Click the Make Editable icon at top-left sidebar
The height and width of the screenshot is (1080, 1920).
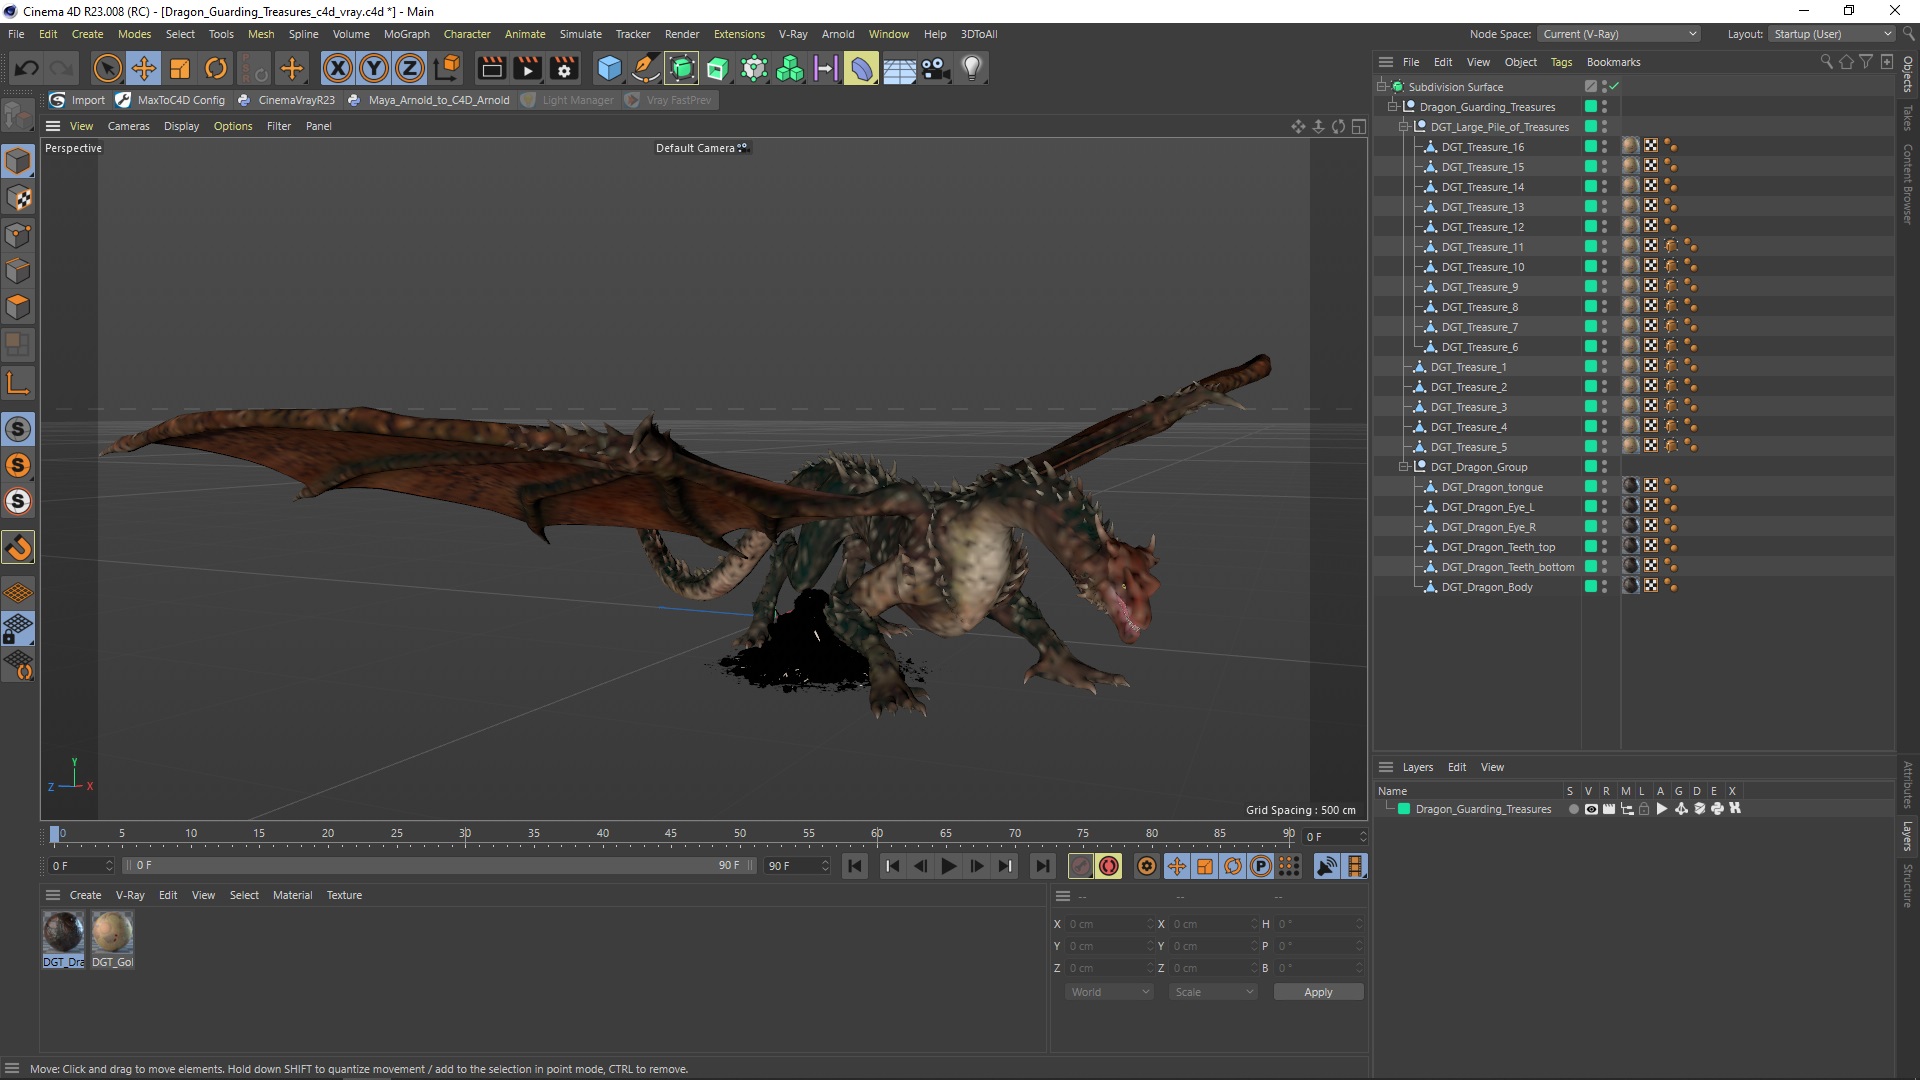point(18,116)
